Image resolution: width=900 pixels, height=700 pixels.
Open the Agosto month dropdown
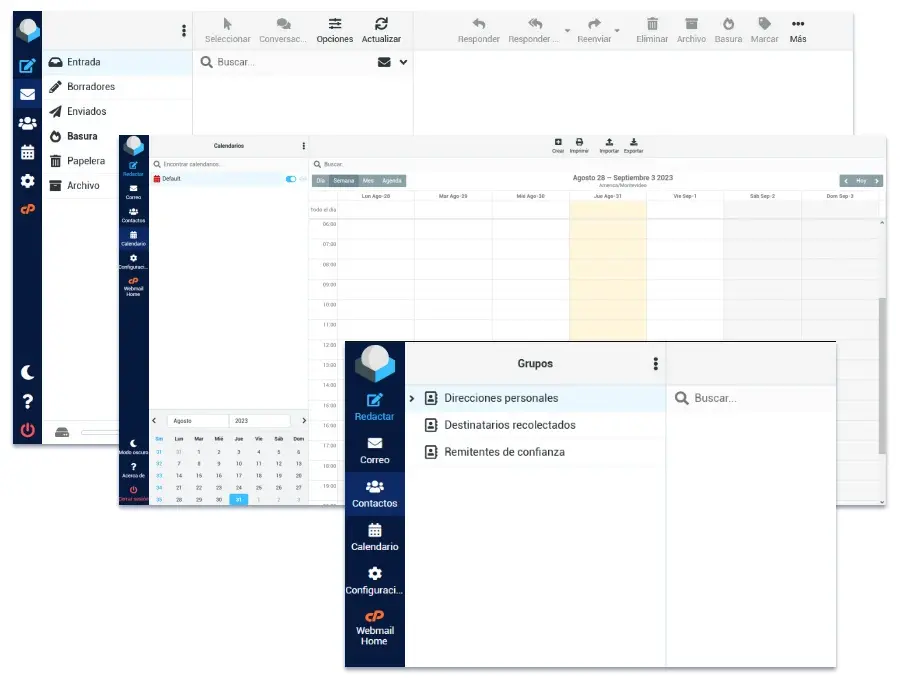pyautogui.click(x=197, y=421)
